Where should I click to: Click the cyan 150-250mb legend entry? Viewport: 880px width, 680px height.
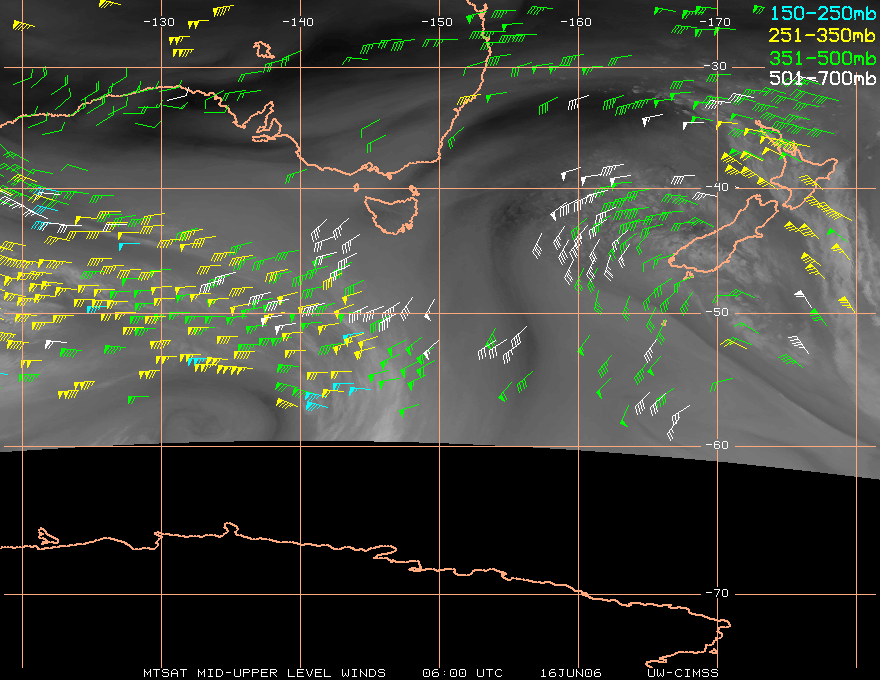[822, 13]
